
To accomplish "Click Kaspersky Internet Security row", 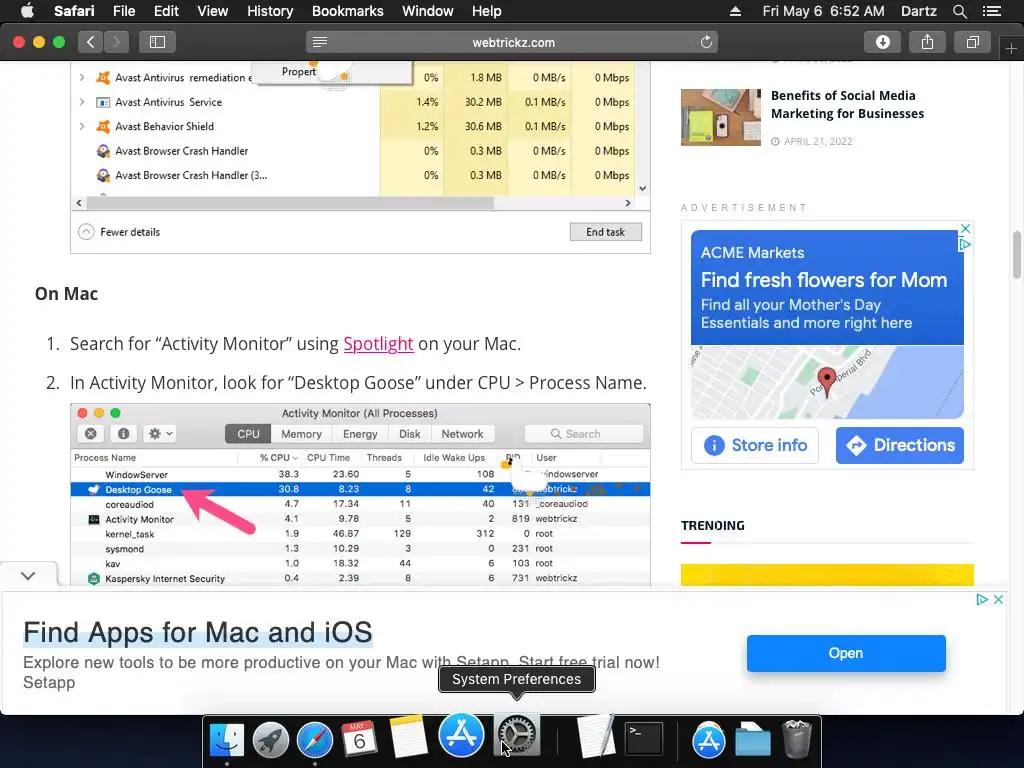I will pyautogui.click(x=360, y=579).
